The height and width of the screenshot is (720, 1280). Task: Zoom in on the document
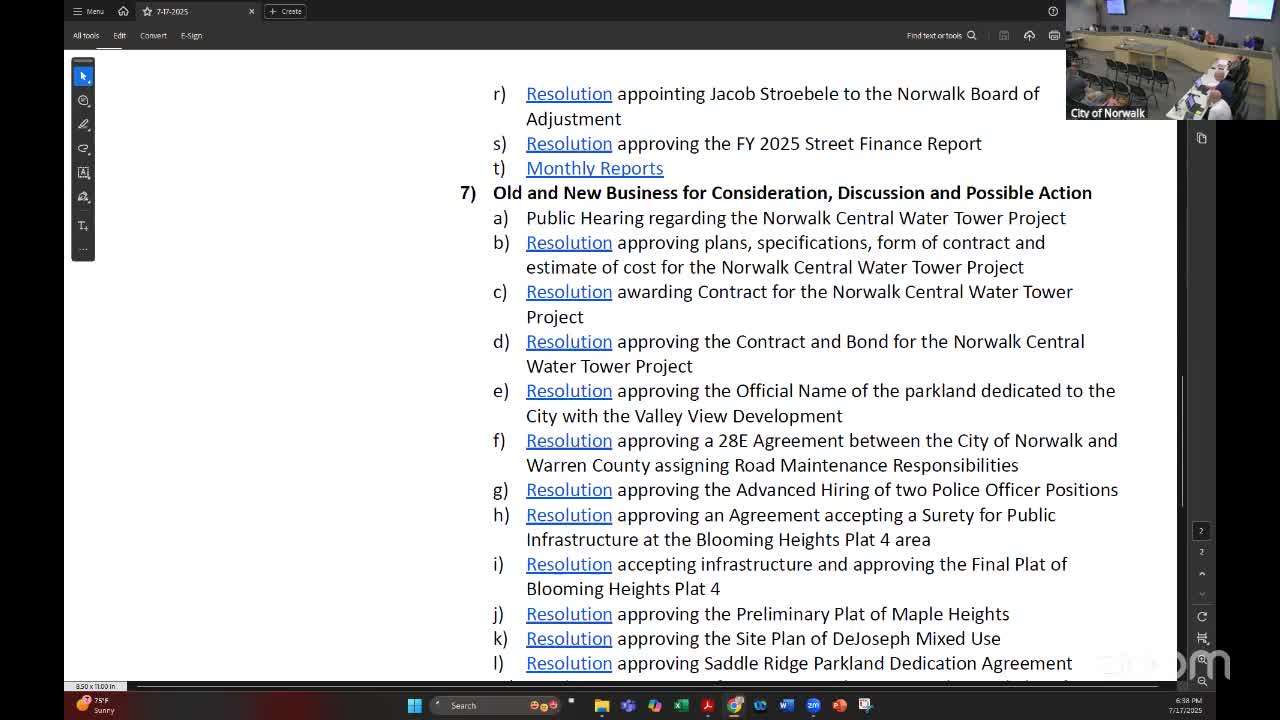[1202, 660]
